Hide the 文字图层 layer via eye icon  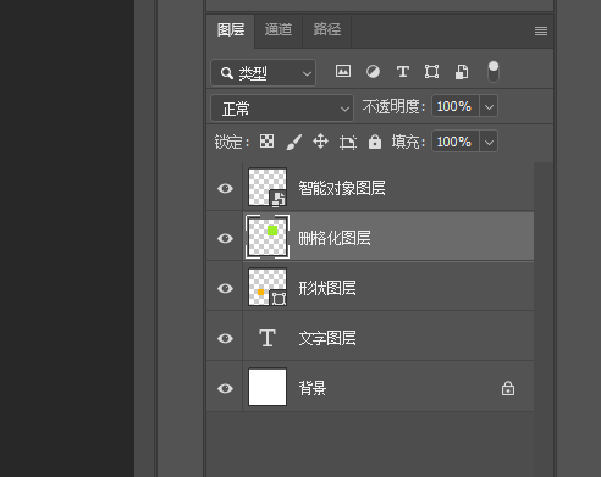pyautogui.click(x=225, y=338)
